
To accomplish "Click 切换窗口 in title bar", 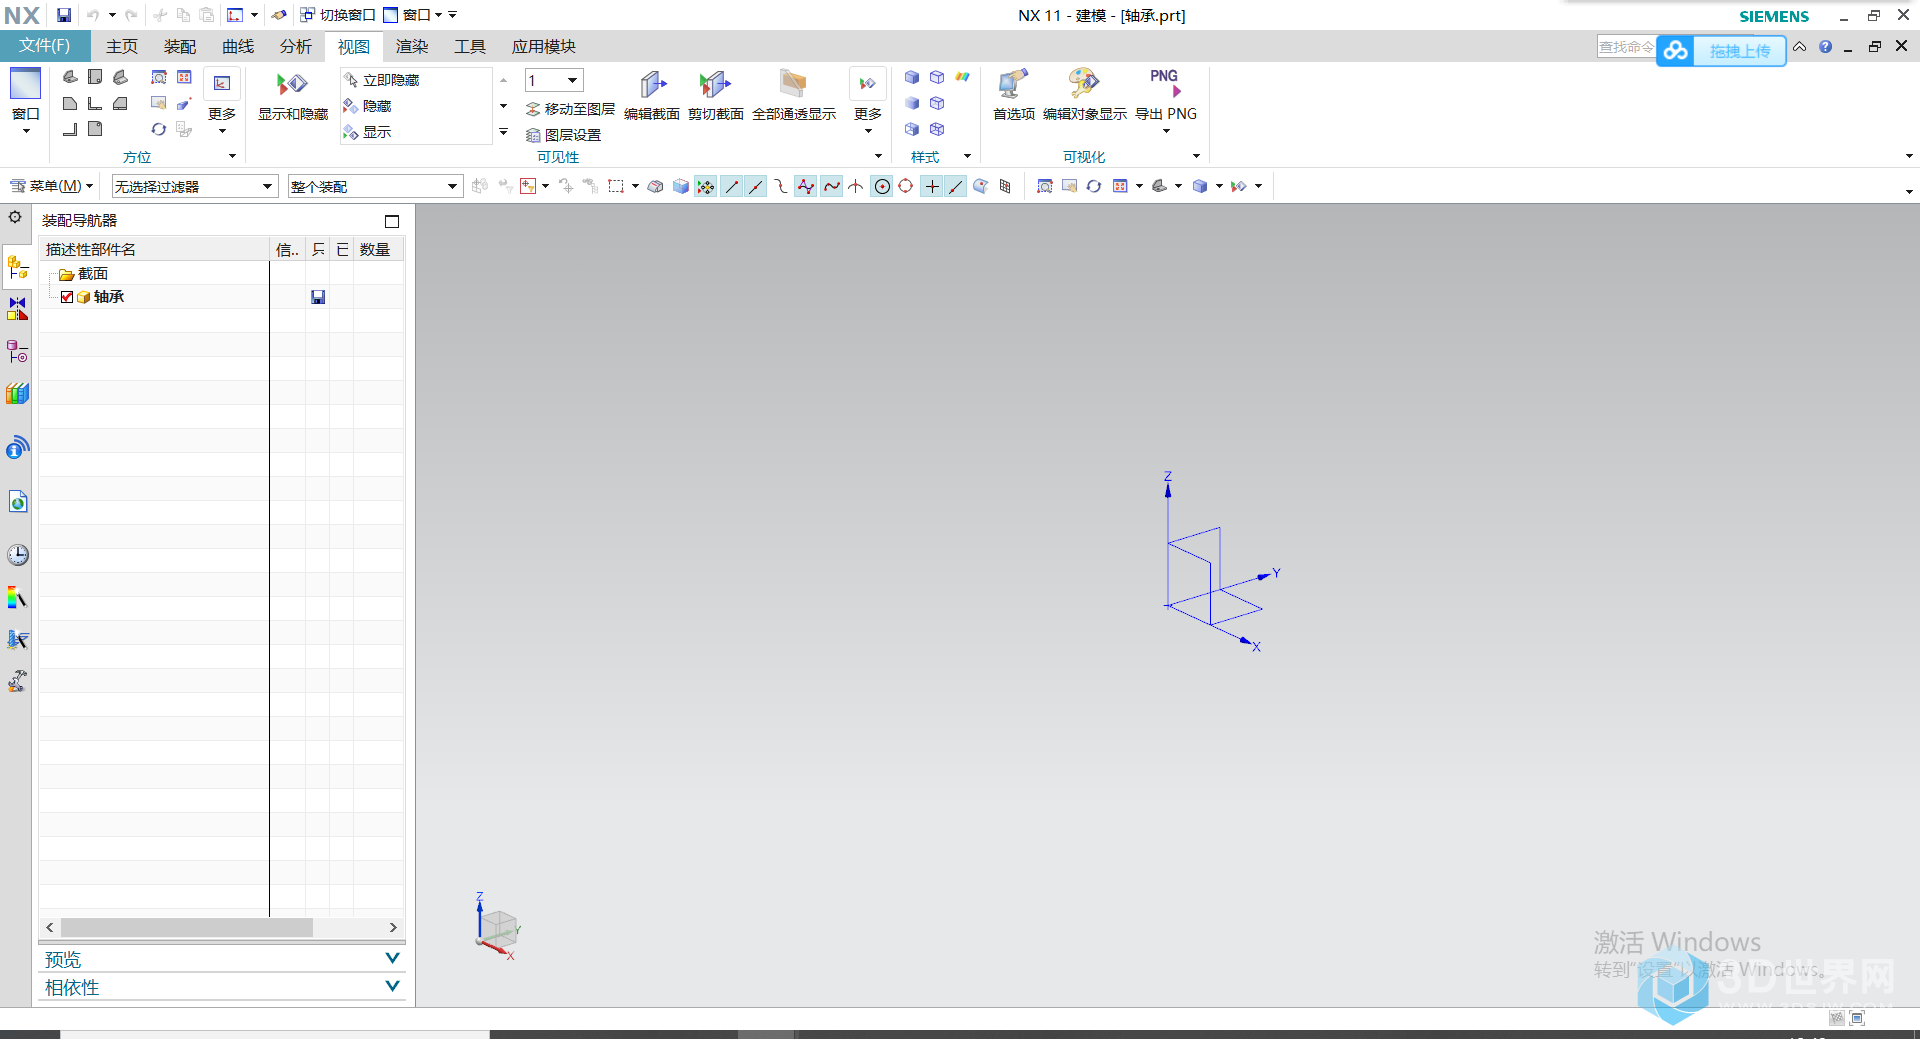I will click(x=338, y=15).
